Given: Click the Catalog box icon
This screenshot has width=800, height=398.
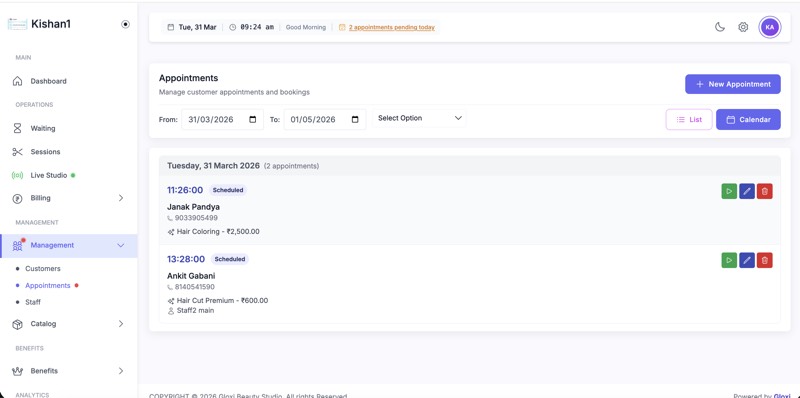Looking at the screenshot, I should point(17,324).
